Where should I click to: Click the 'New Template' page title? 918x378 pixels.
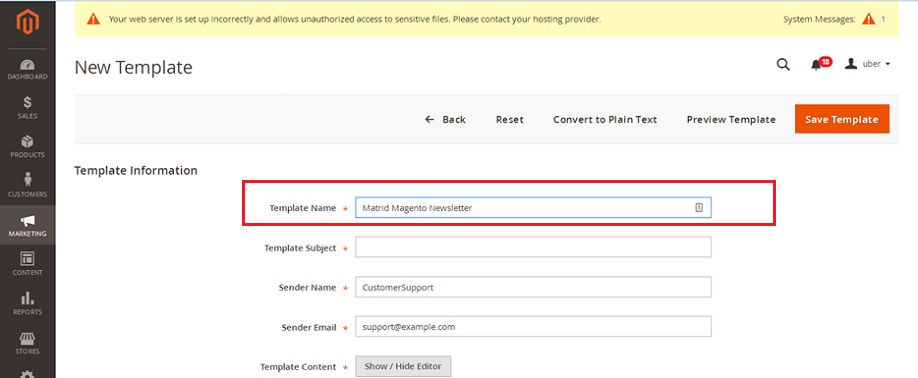[x=133, y=67]
